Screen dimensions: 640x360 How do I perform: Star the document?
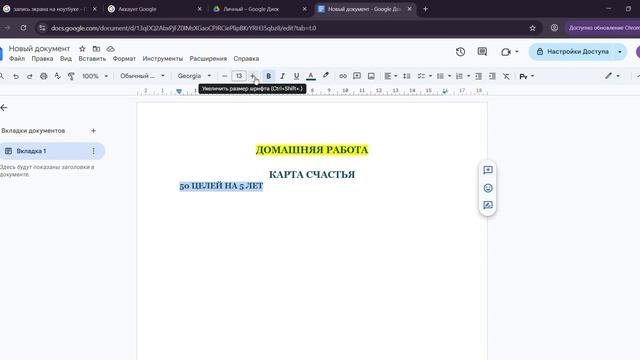point(82,49)
